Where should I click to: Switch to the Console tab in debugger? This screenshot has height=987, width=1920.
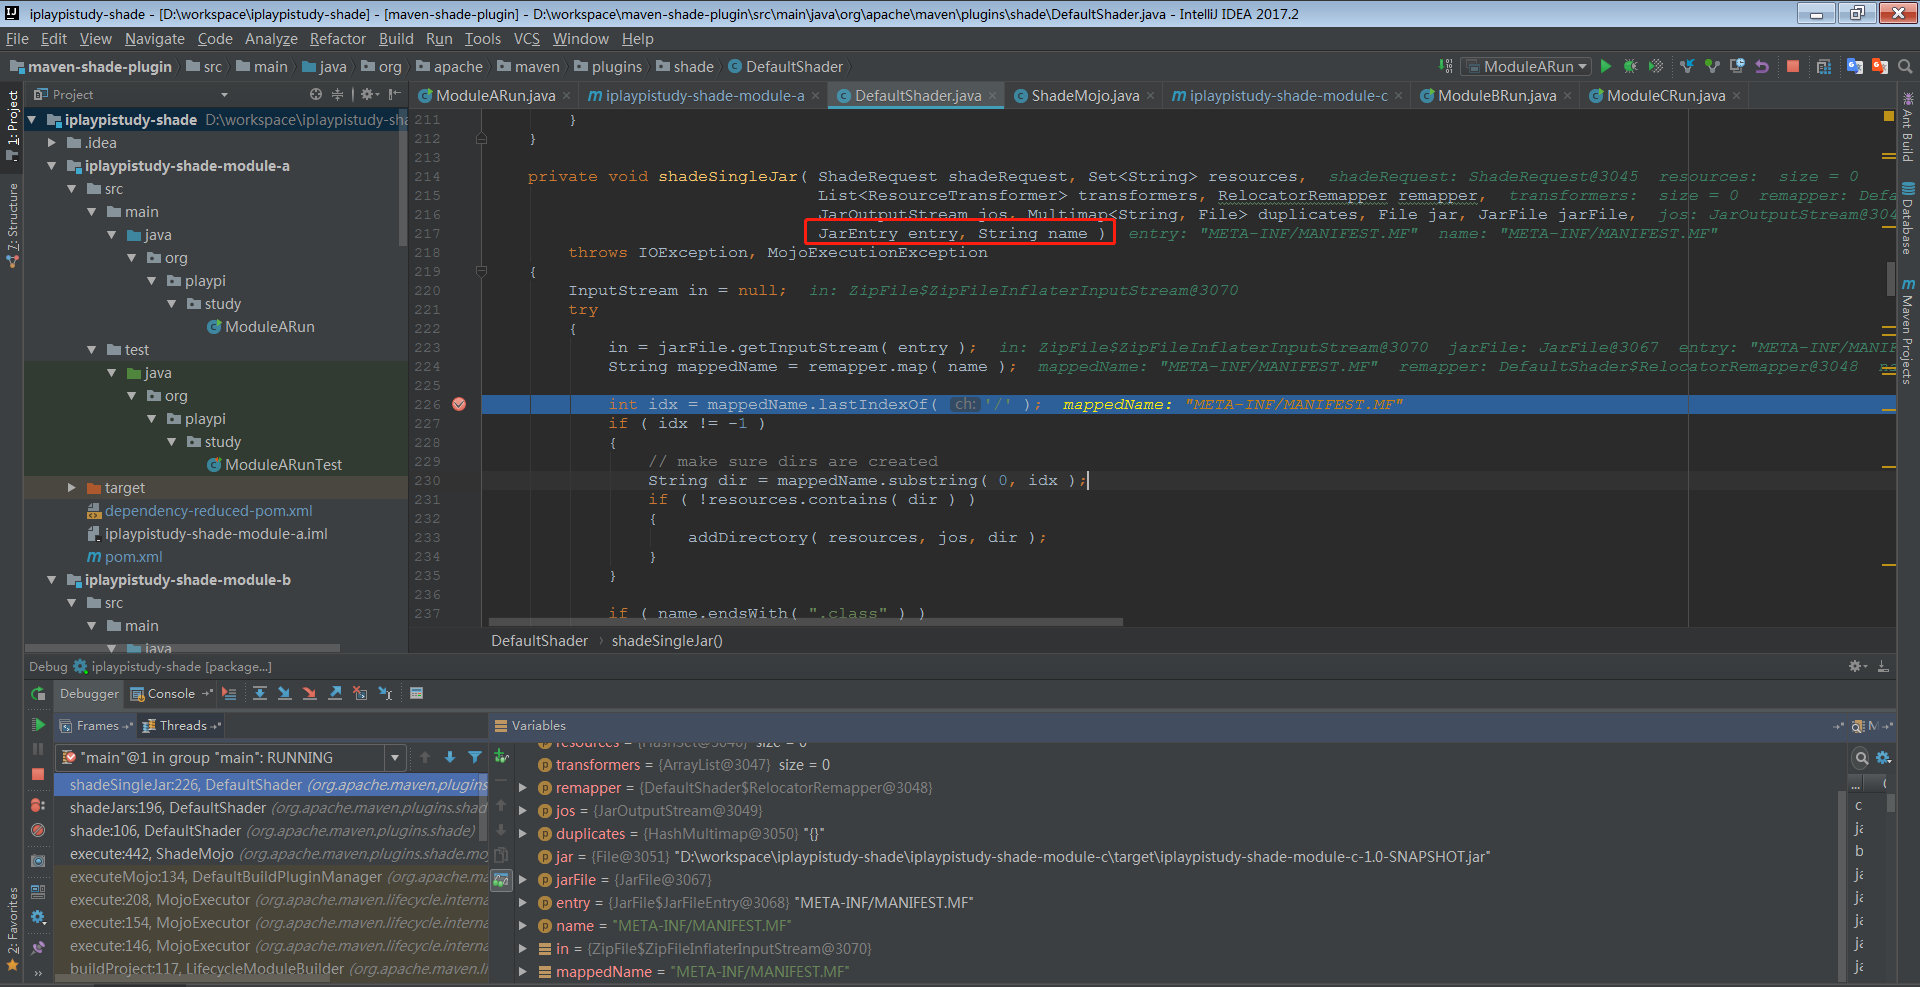click(171, 694)
